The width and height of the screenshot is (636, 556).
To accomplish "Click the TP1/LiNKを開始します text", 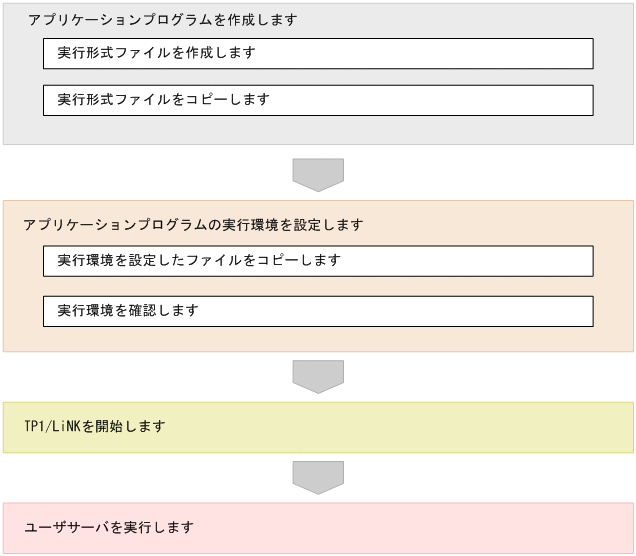I will (94, 427).
